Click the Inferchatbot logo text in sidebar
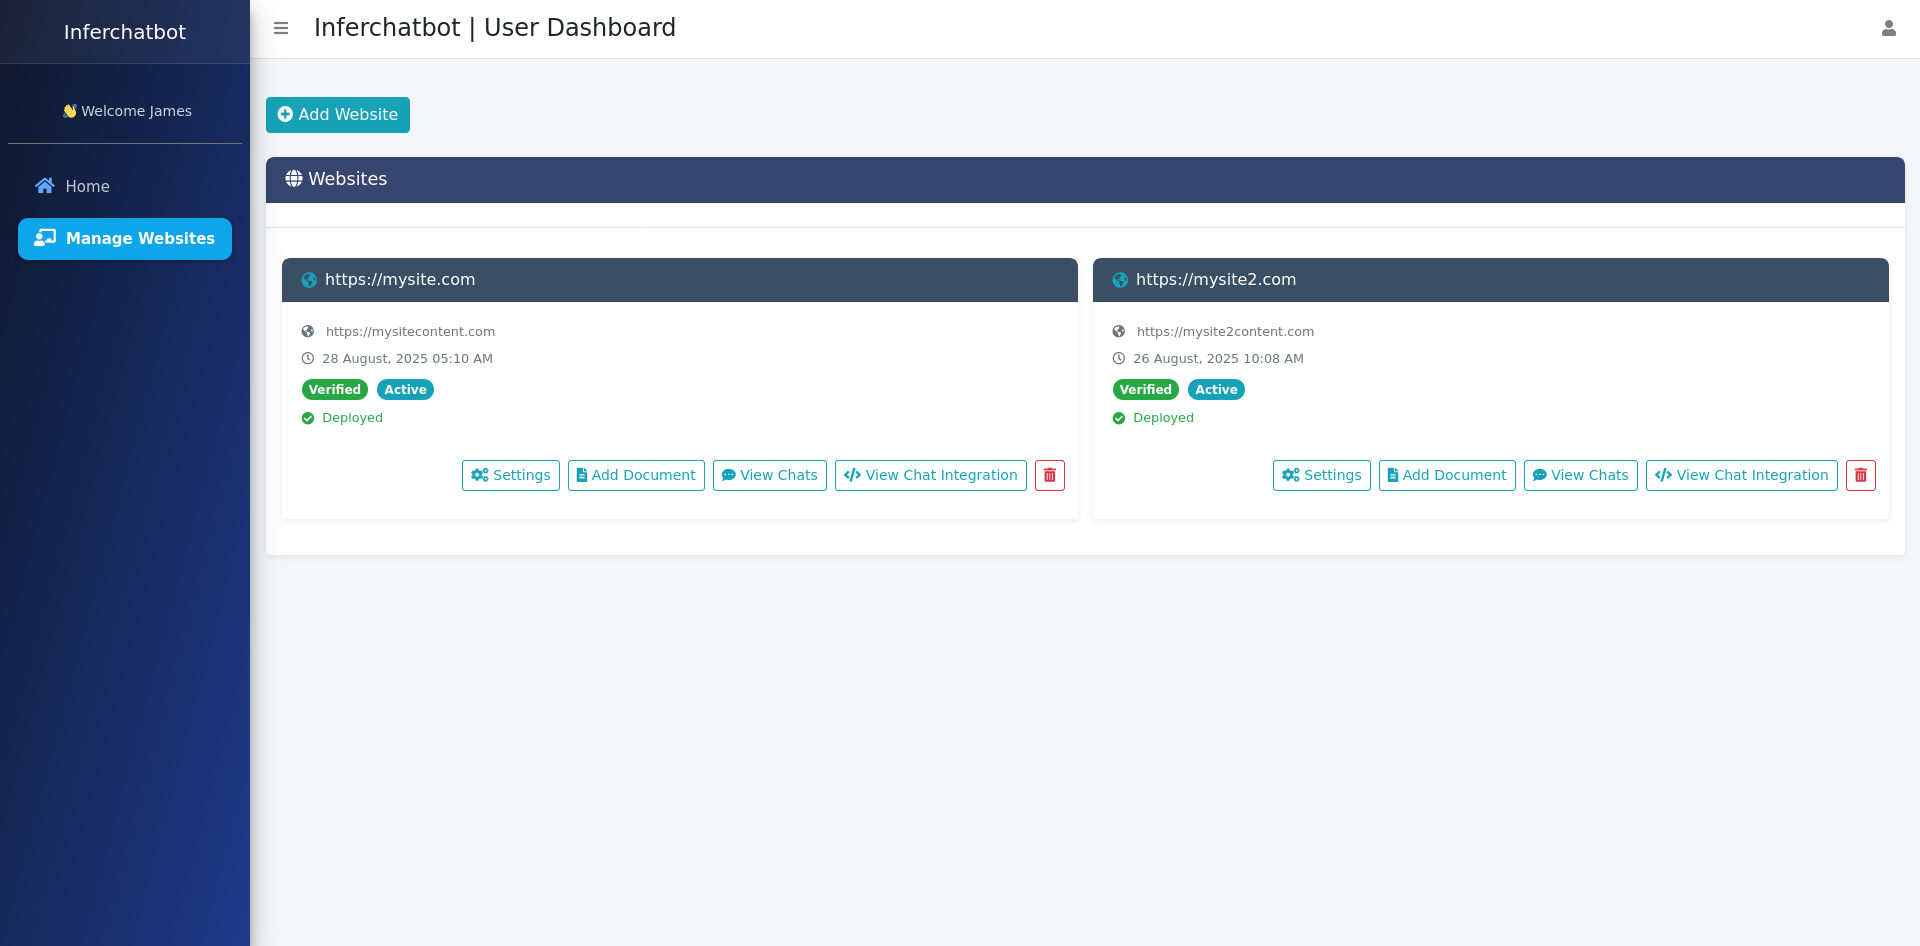 (124, 31)
